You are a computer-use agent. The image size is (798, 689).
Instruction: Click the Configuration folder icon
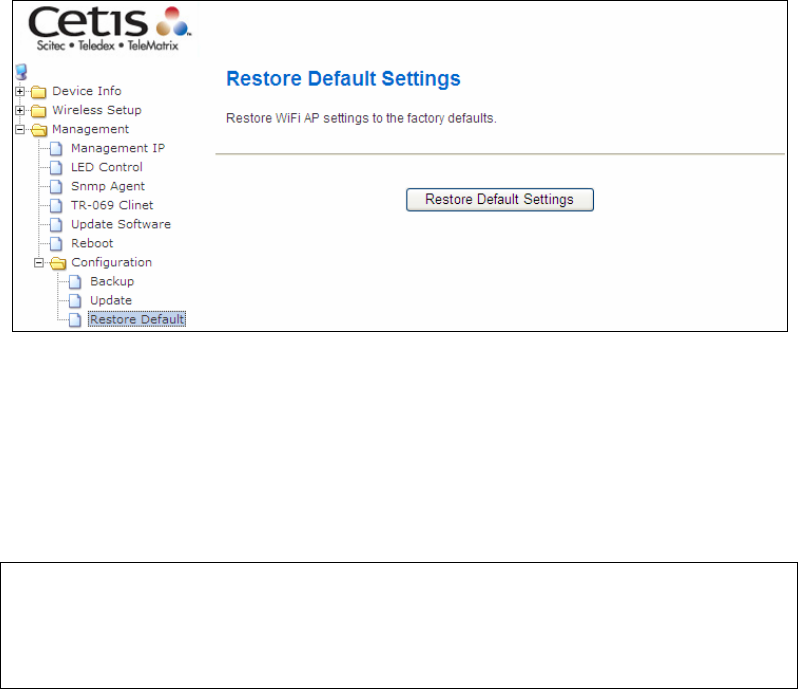[58, 263]
